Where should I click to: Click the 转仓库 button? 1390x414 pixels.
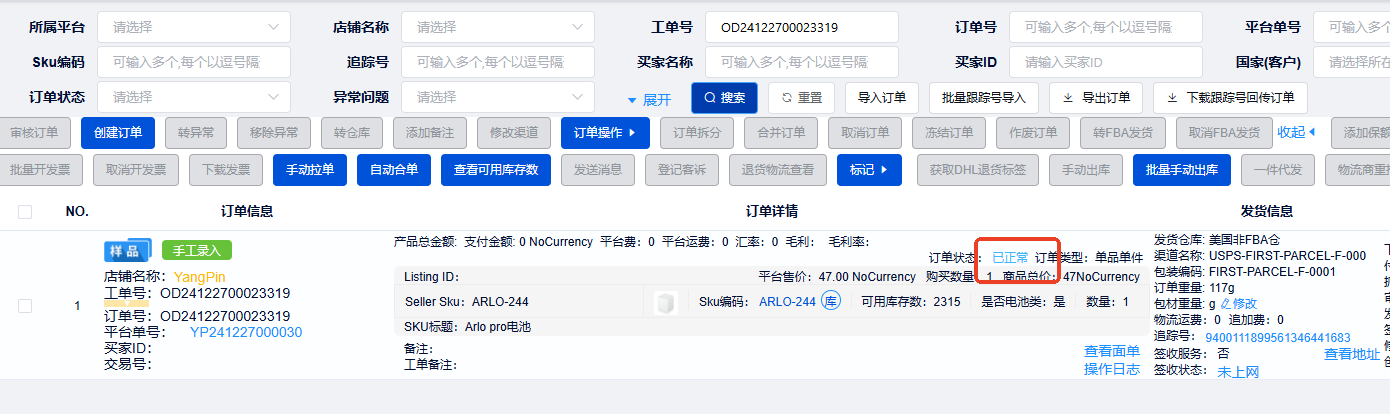pos(352,133)
